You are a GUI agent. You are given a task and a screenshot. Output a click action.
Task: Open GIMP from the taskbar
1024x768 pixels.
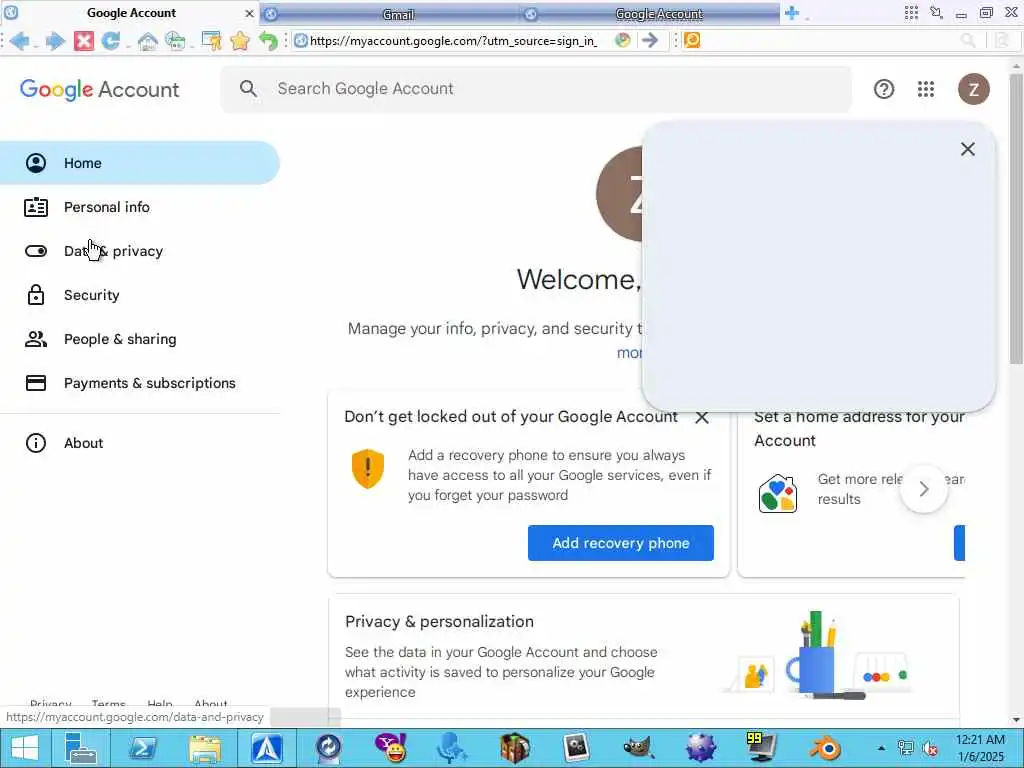(638, 748)
